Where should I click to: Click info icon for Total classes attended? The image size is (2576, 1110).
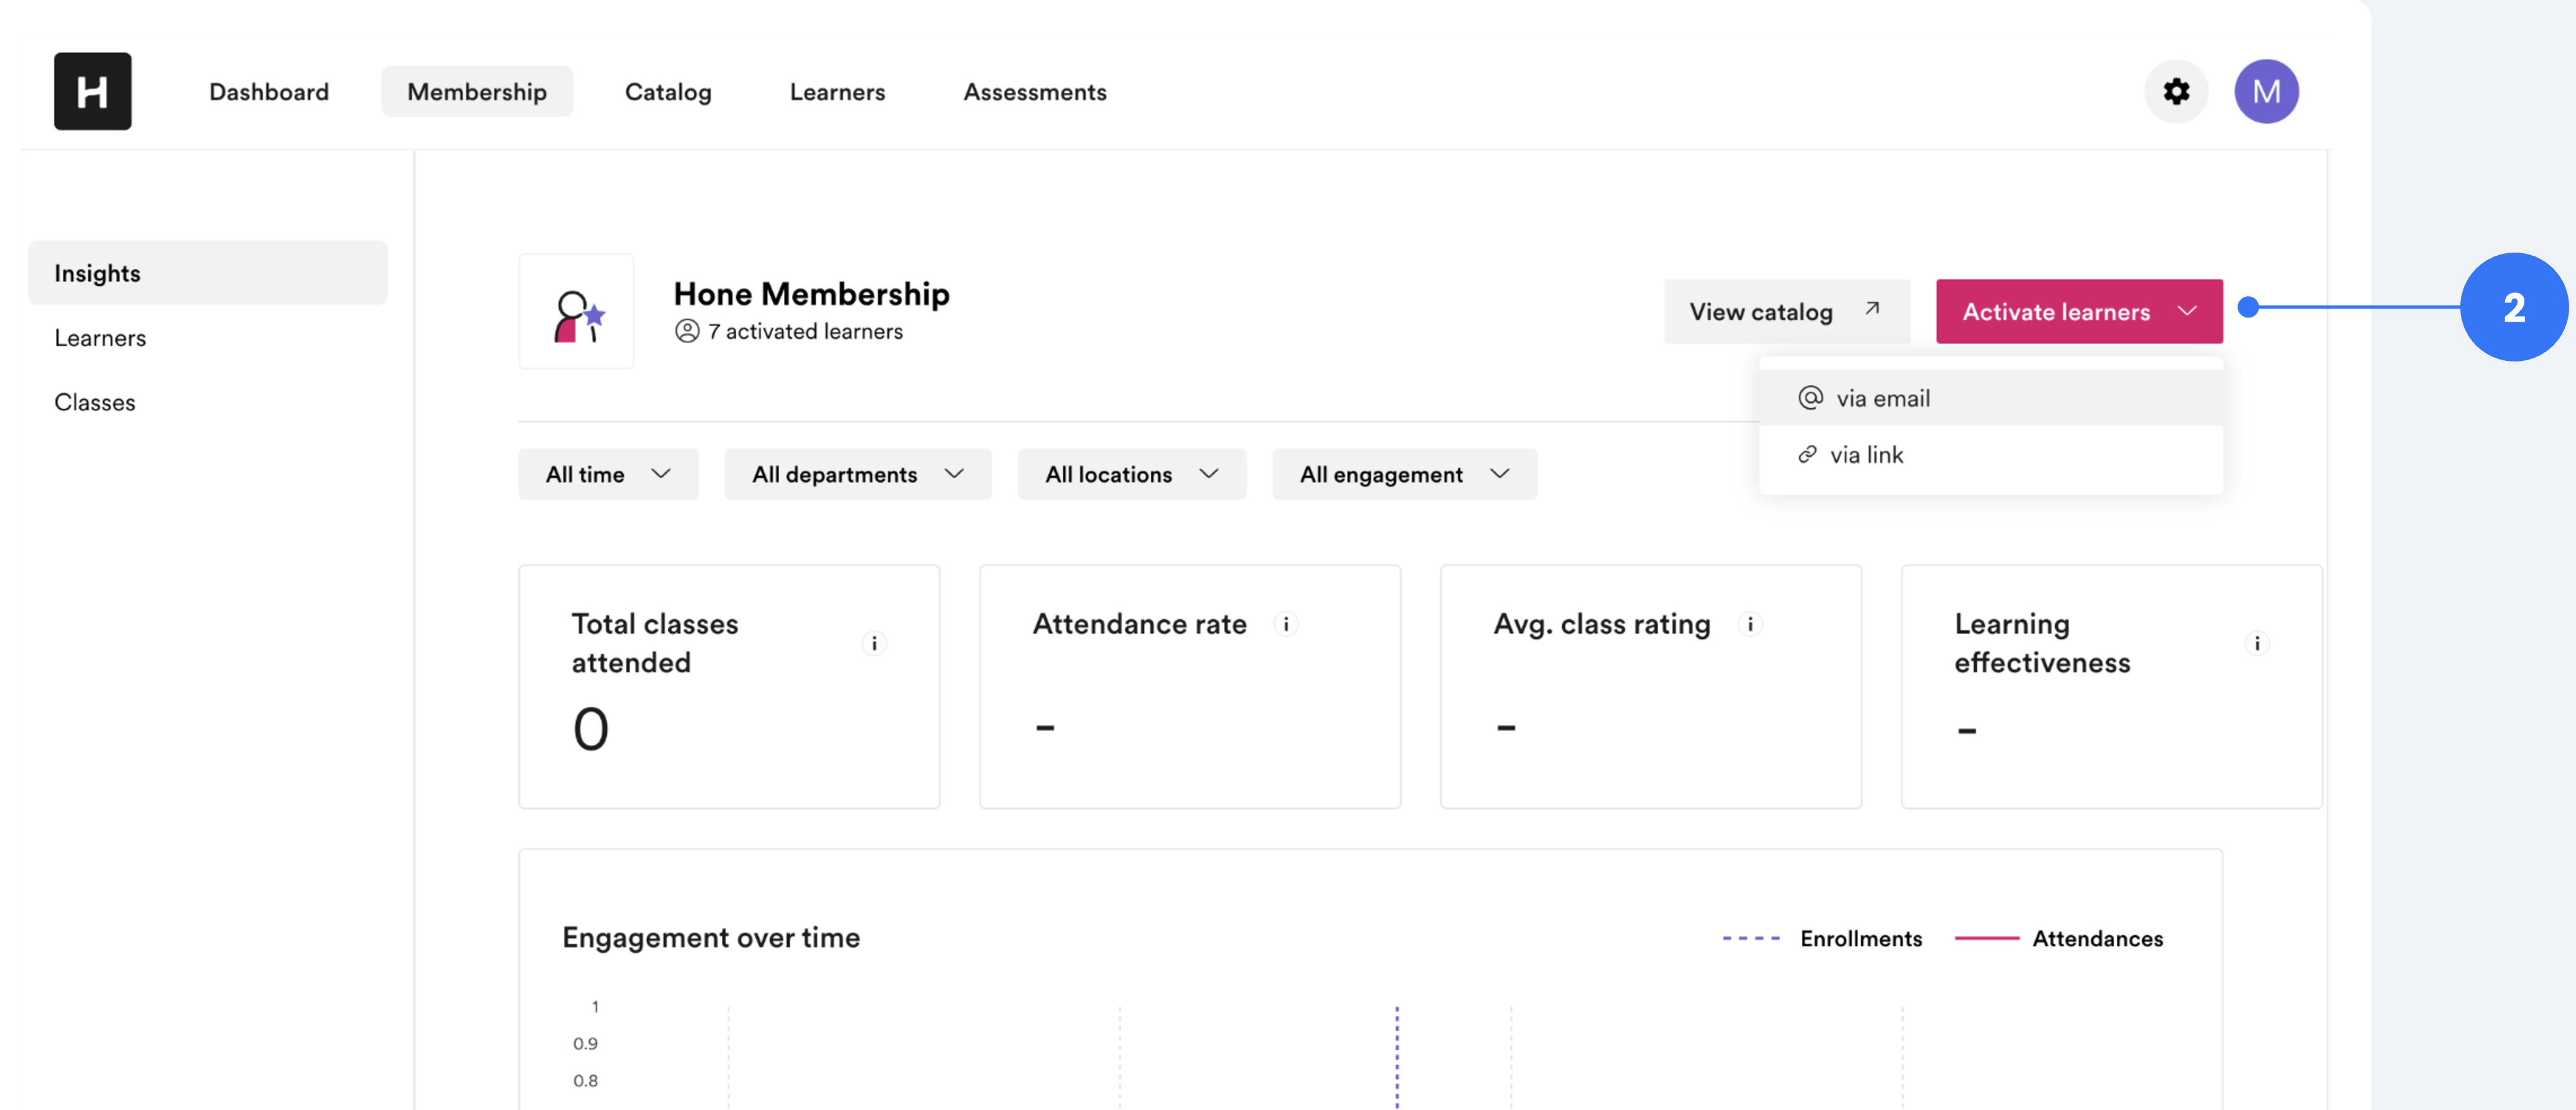(x=874, y=643)
